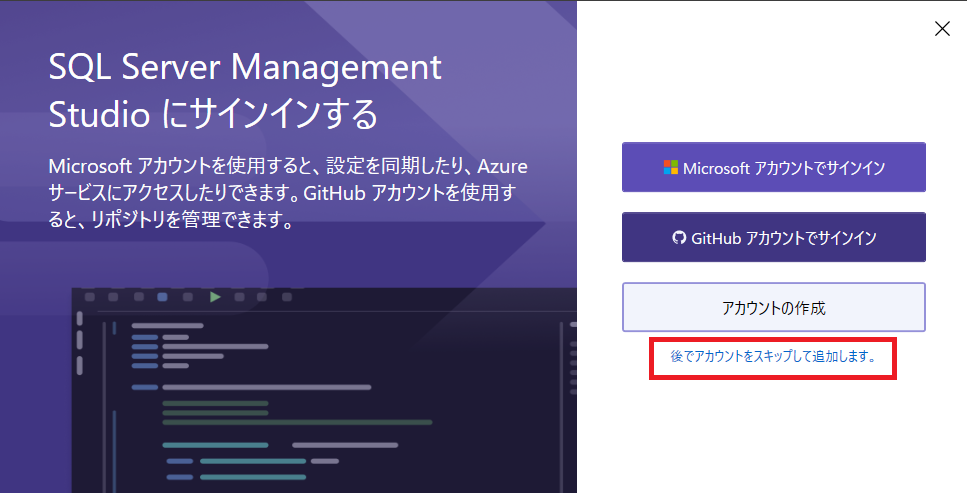The width and height of the screenshot is (967, 493).
Task: Click the last gray square in illustration toolbar
Action: [x=287, y=297]
